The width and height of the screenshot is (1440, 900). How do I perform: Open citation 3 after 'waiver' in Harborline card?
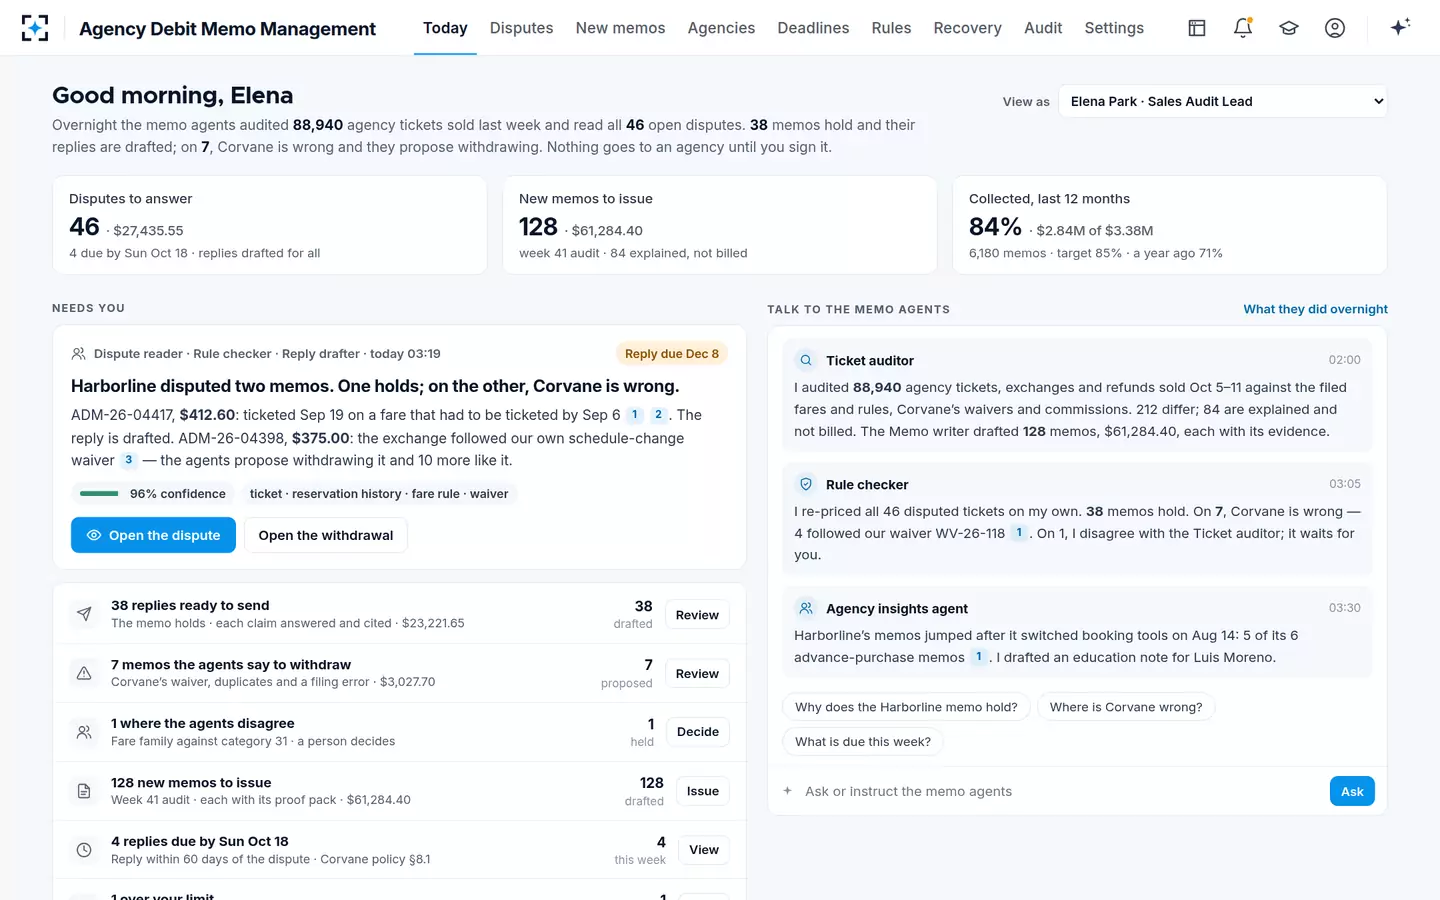click(129, 460)
